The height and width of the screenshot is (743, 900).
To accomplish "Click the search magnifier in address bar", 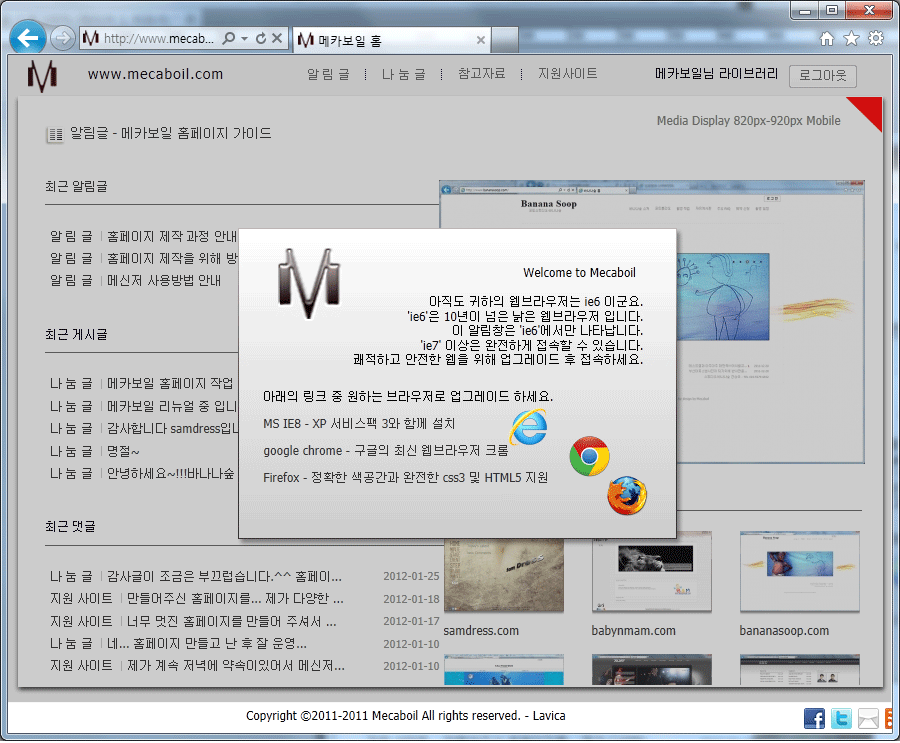I will 228,38.
